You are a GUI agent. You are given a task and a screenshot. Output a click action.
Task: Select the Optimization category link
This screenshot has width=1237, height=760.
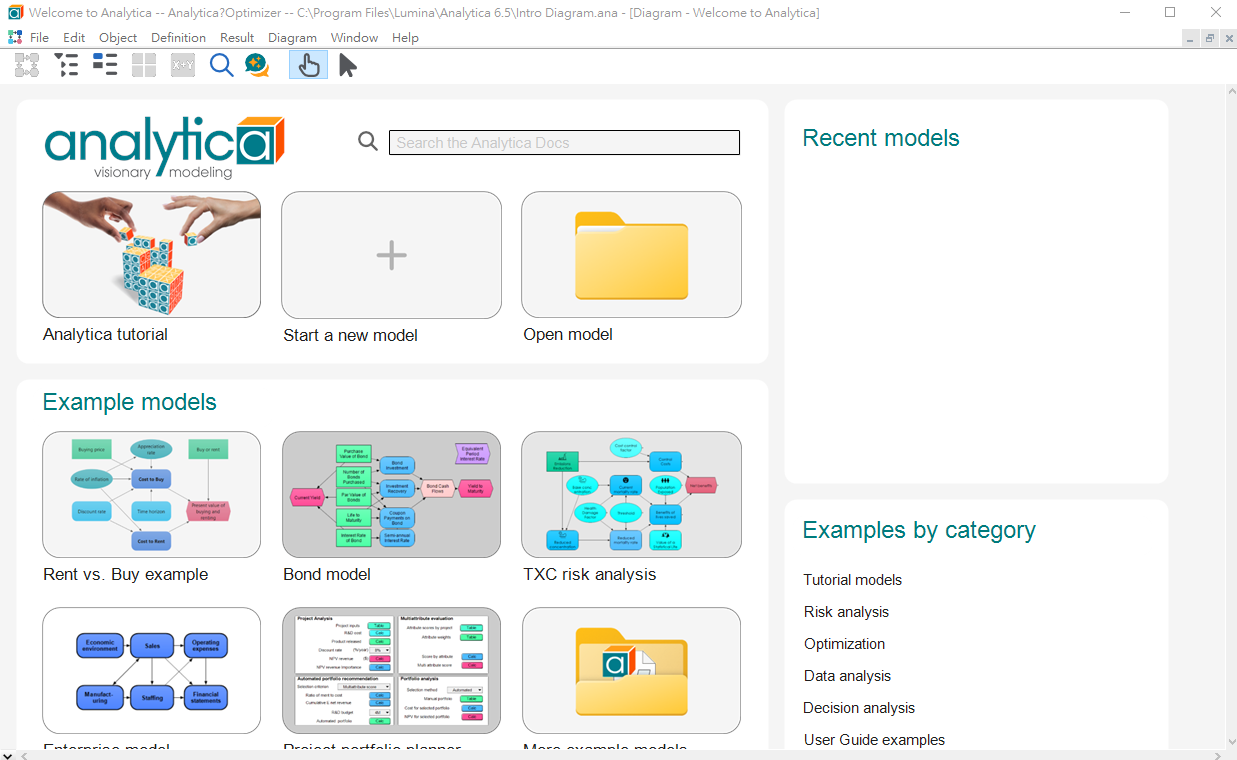click(x=844, y=644)
